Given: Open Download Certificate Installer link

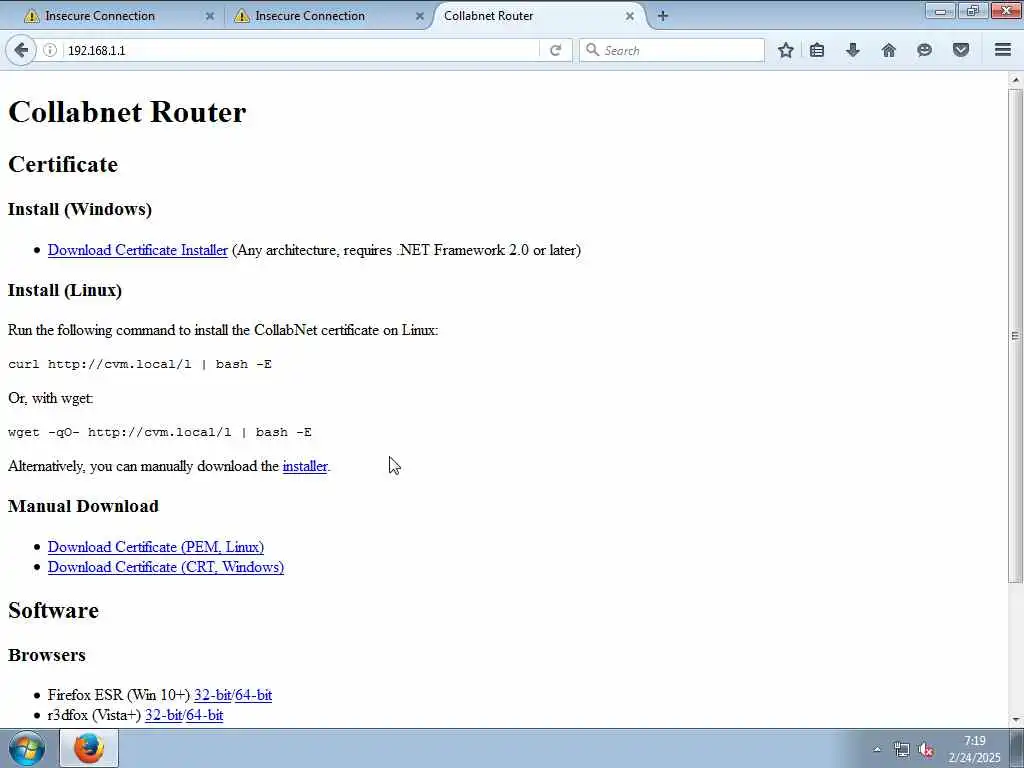Looking at the screenshot, I should [x=138, y=250].
